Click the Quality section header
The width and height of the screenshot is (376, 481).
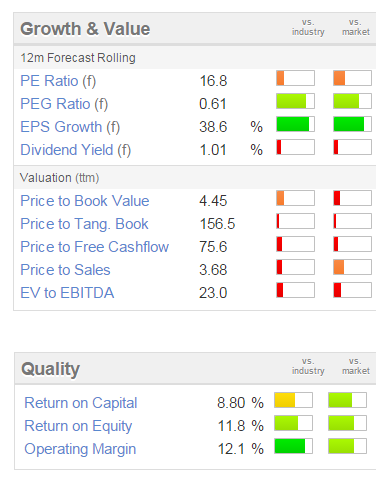coord(50,369)
